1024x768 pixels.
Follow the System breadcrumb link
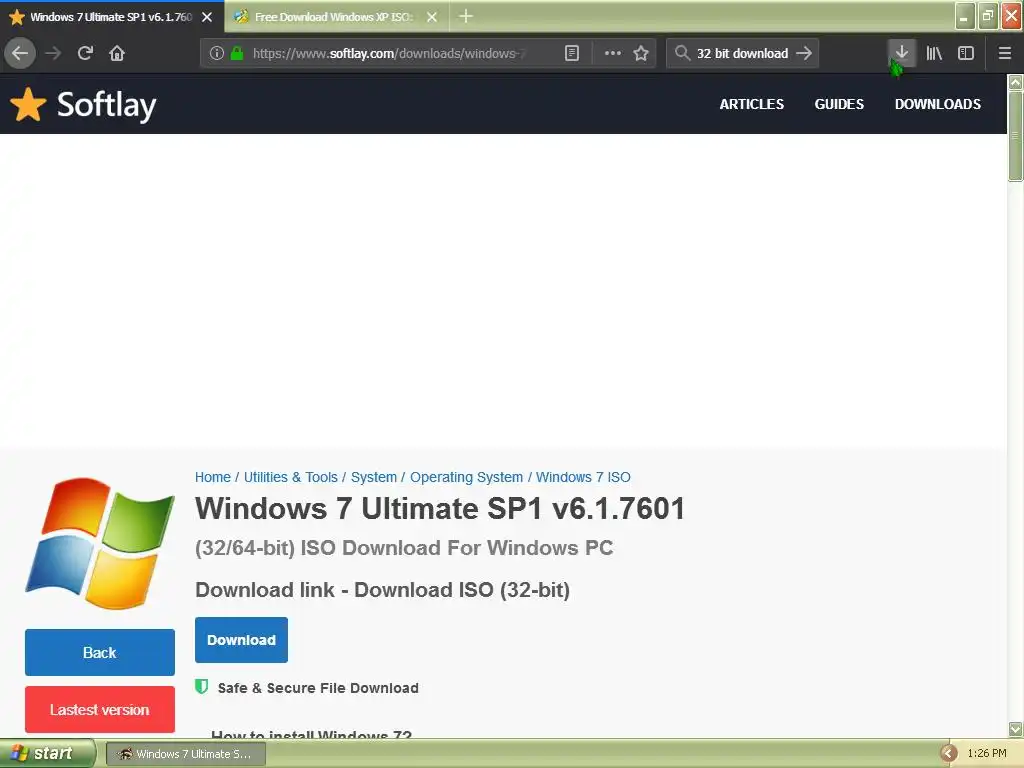(374, 477)
